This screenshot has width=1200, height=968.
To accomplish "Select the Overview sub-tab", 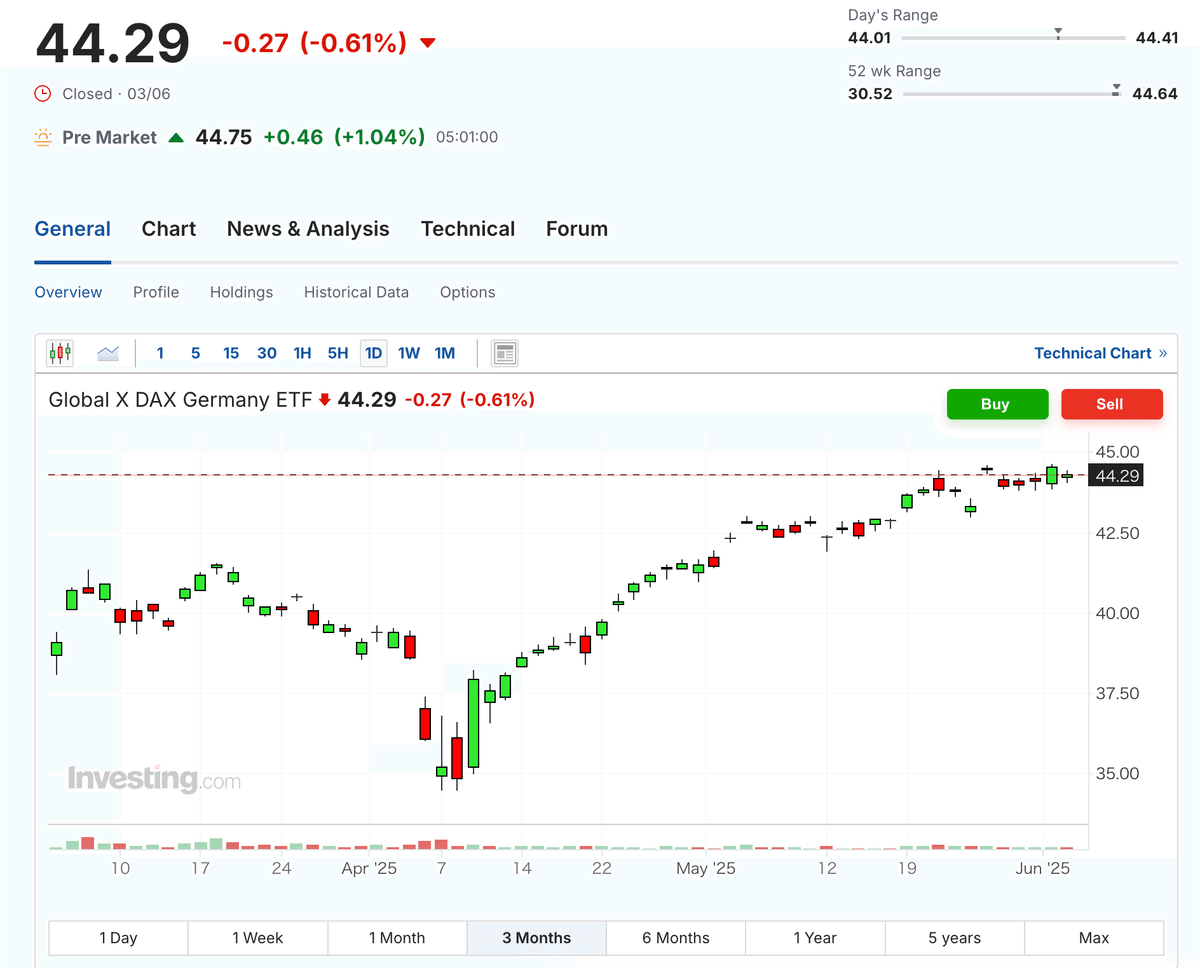I will pyautogui.click(x=68, y=292).
